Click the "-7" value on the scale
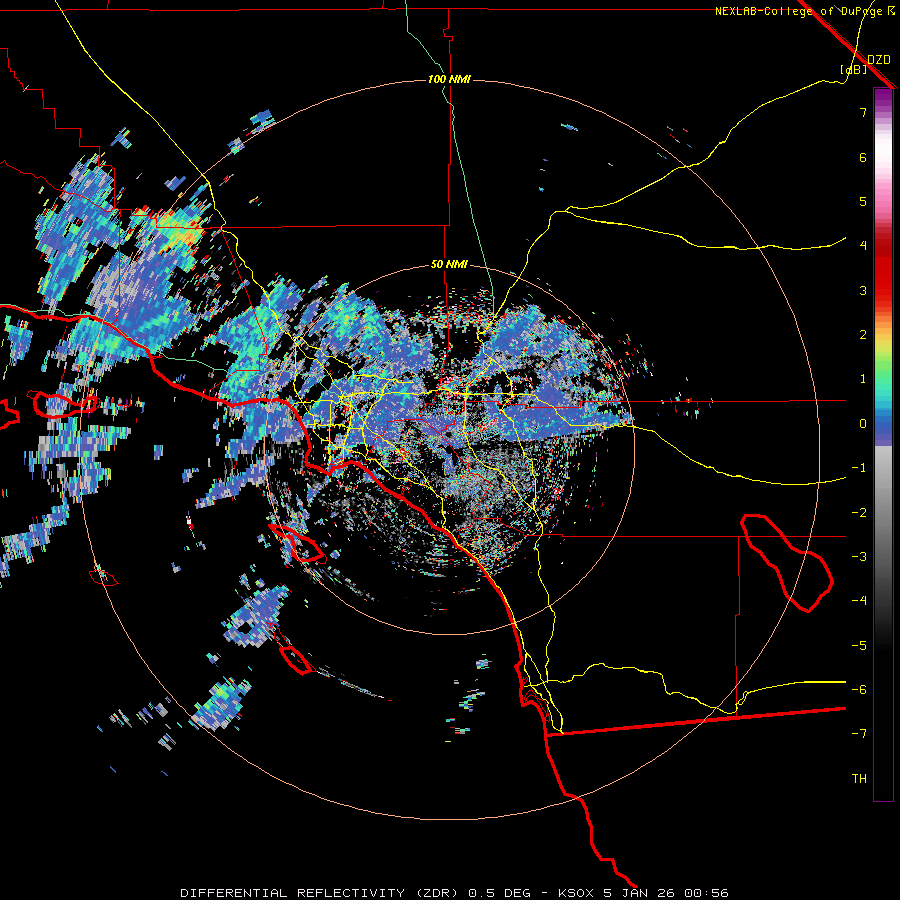Image resolution: width=900 pixels, height=900 pixels. point(859,734)
